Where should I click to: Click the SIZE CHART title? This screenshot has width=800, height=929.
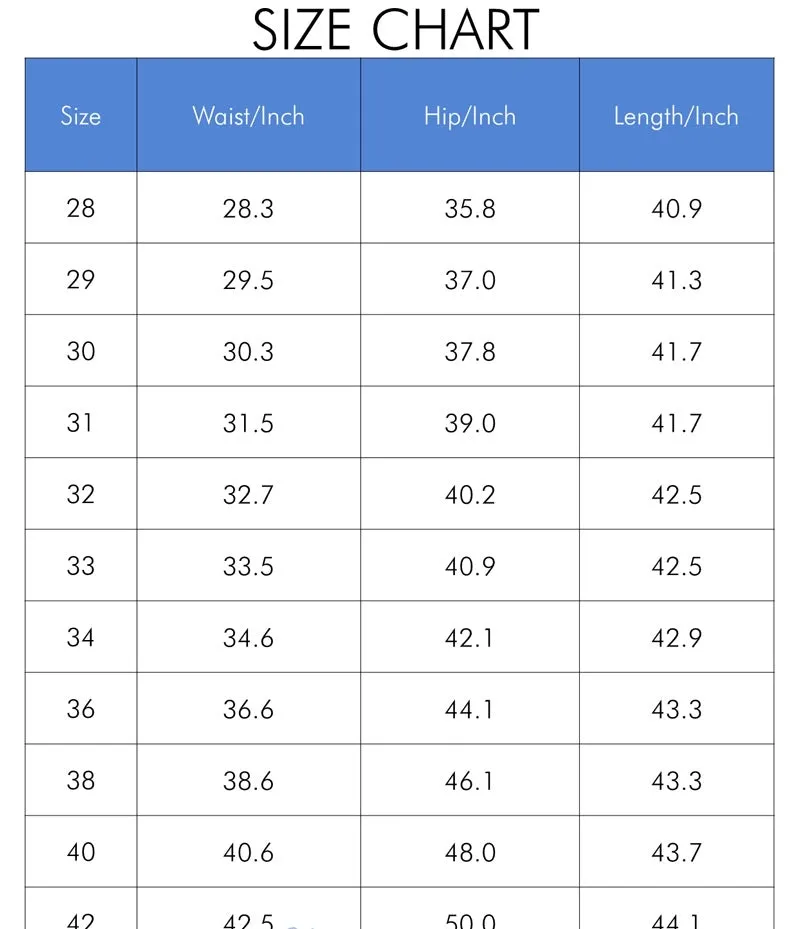(x=396, y=30)
